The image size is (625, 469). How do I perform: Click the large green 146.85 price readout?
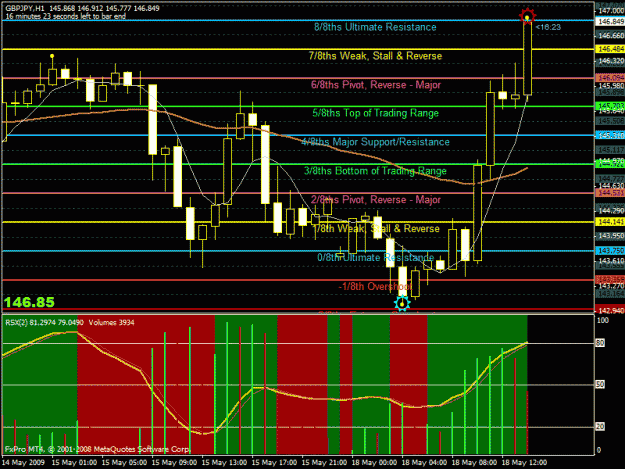29,302
